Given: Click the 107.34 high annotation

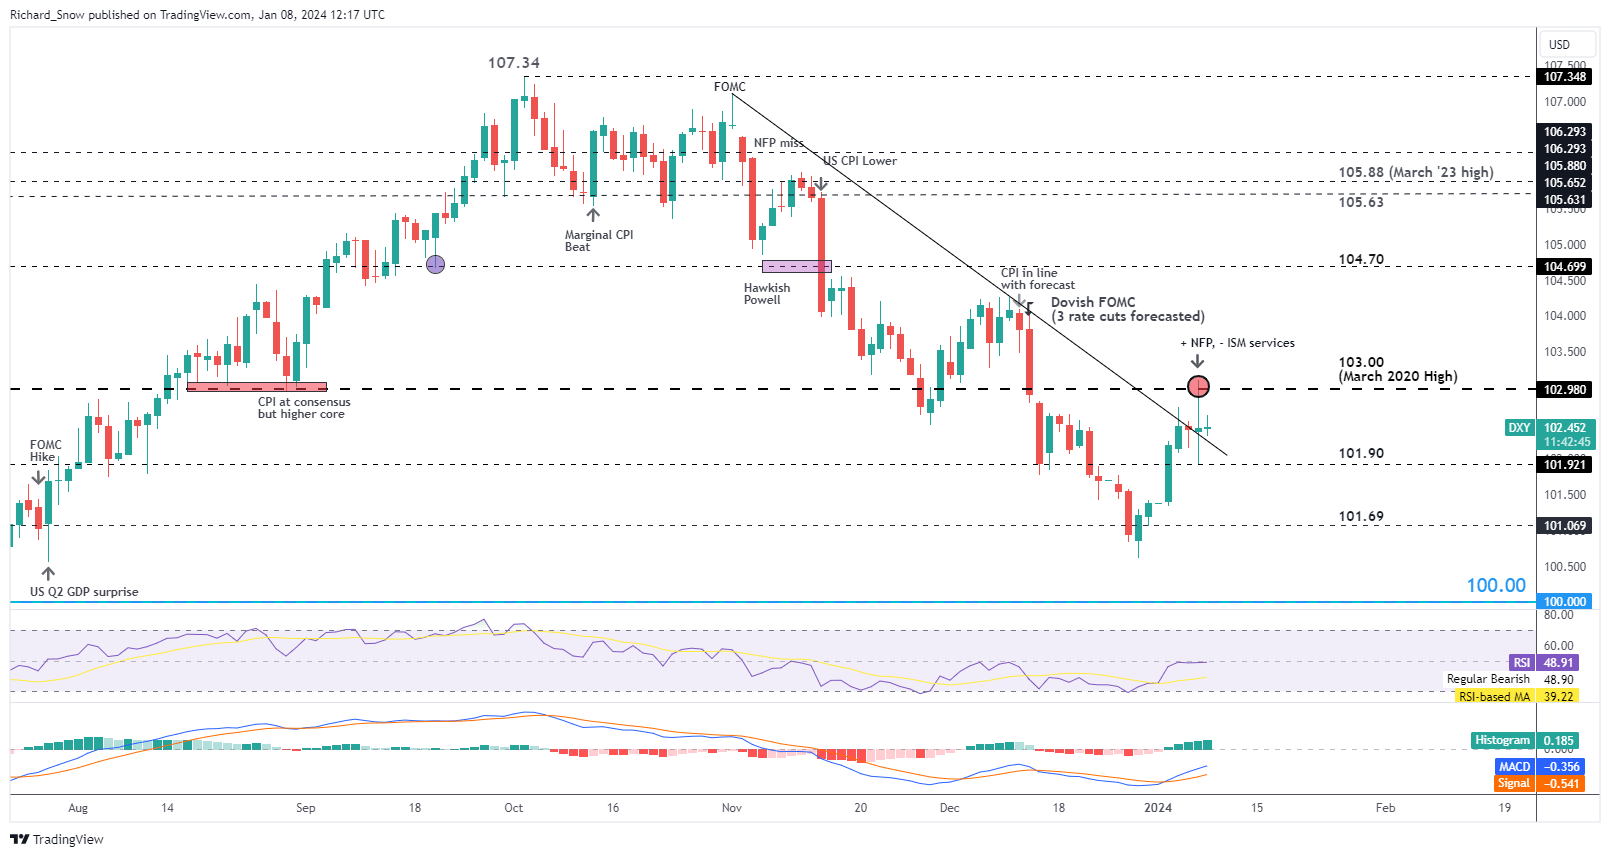Looking at the screenshot, I should click(514, 63).
